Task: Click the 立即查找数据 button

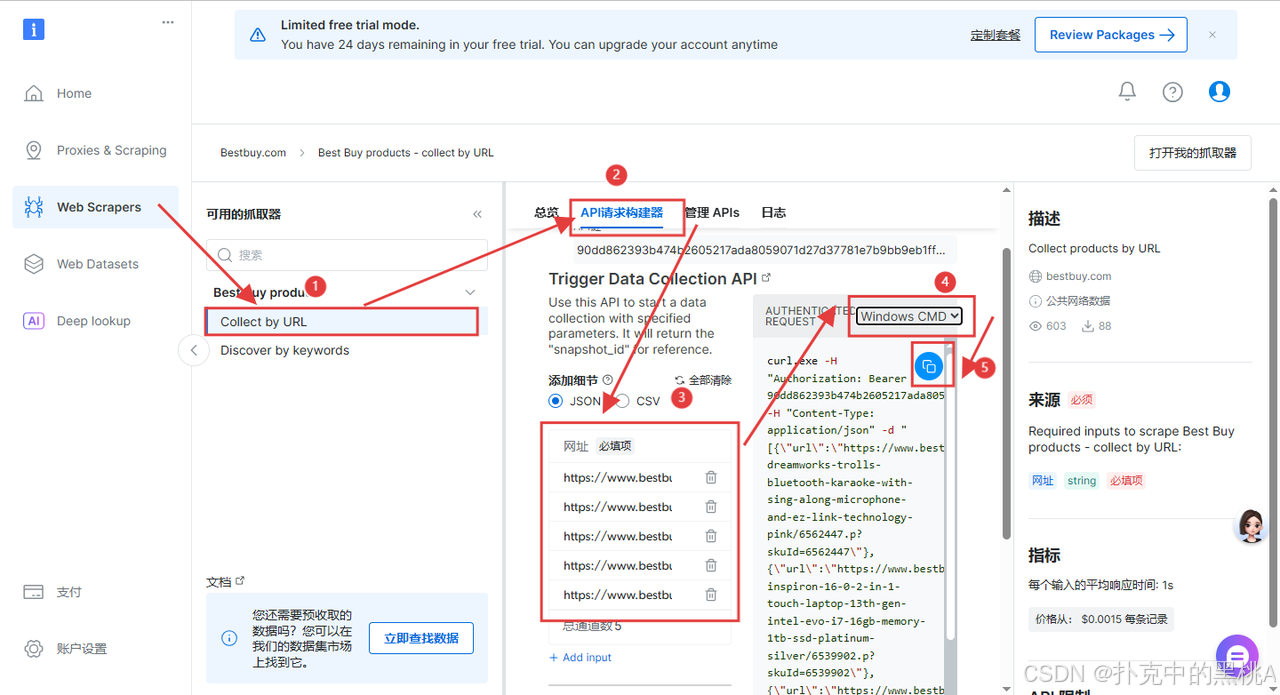Action: click(x=421, y=638)
